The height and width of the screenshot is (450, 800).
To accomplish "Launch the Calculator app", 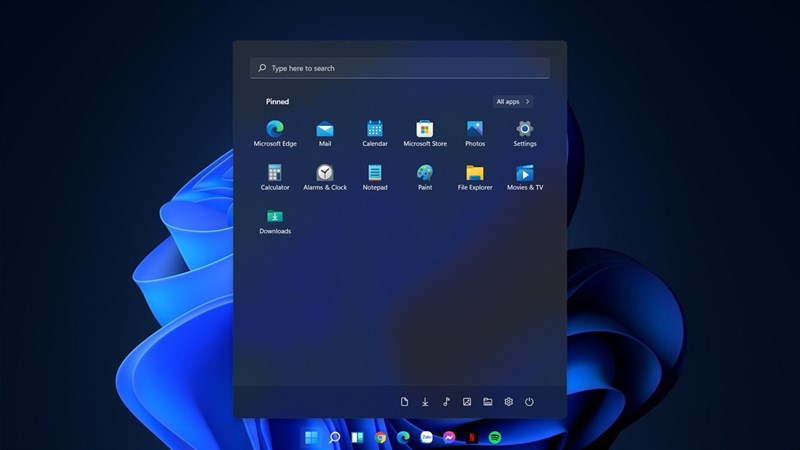I will [x=275, y=177].
